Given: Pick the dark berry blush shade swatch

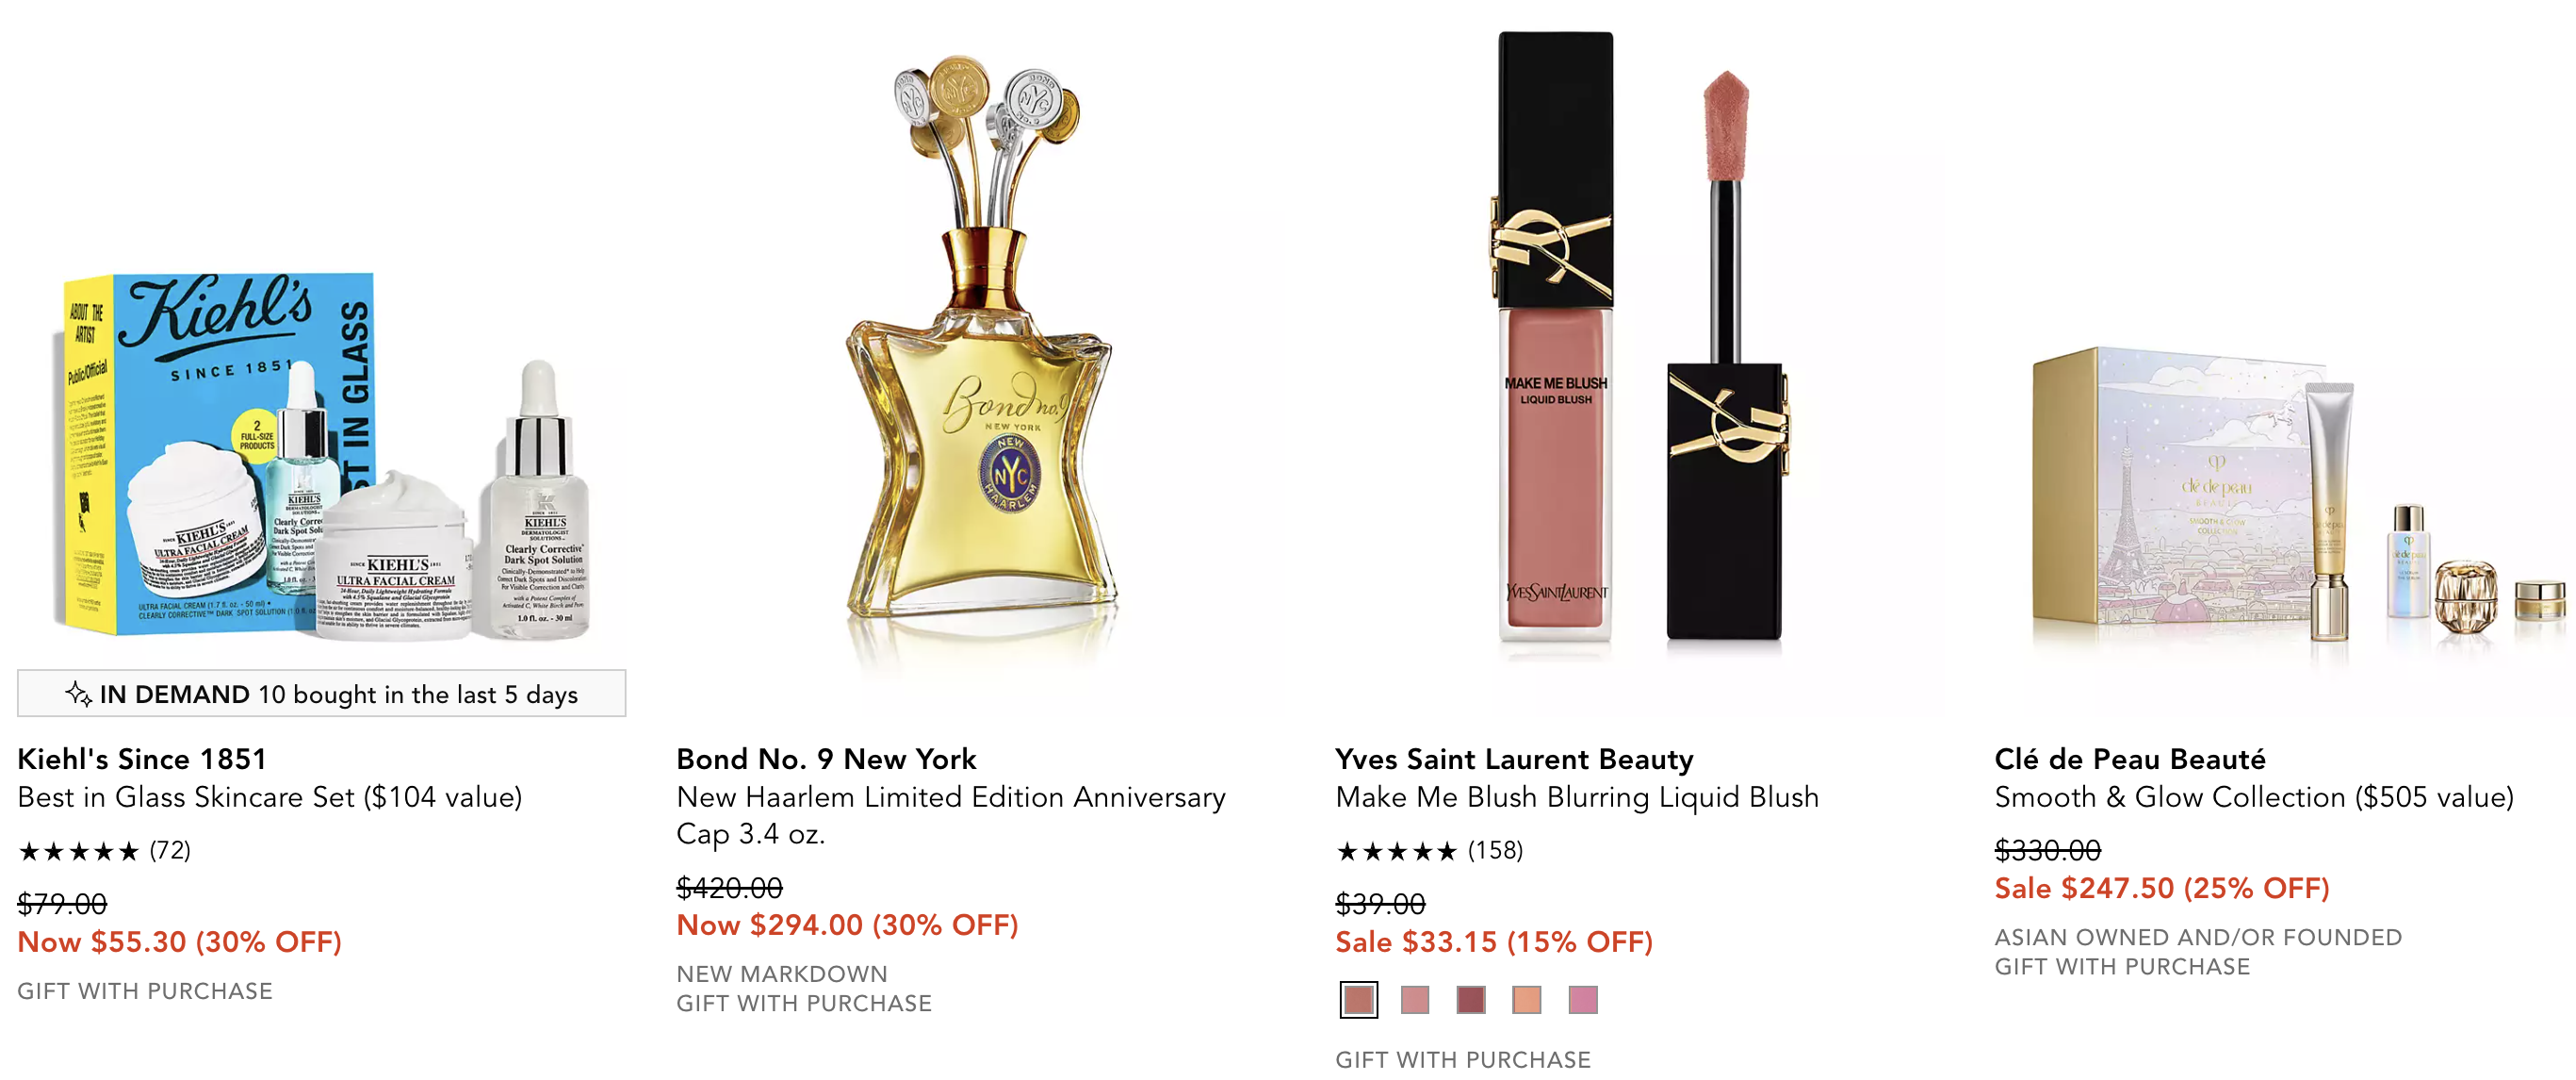Looking at the screenshot, I should point(1470,999).
